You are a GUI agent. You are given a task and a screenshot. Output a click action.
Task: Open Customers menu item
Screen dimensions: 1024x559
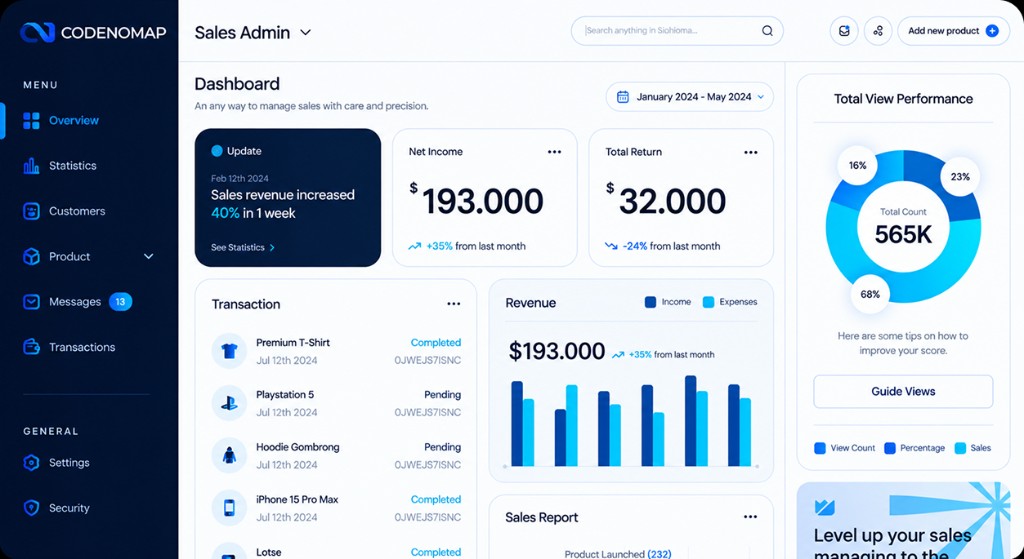(x=77, y=211)
